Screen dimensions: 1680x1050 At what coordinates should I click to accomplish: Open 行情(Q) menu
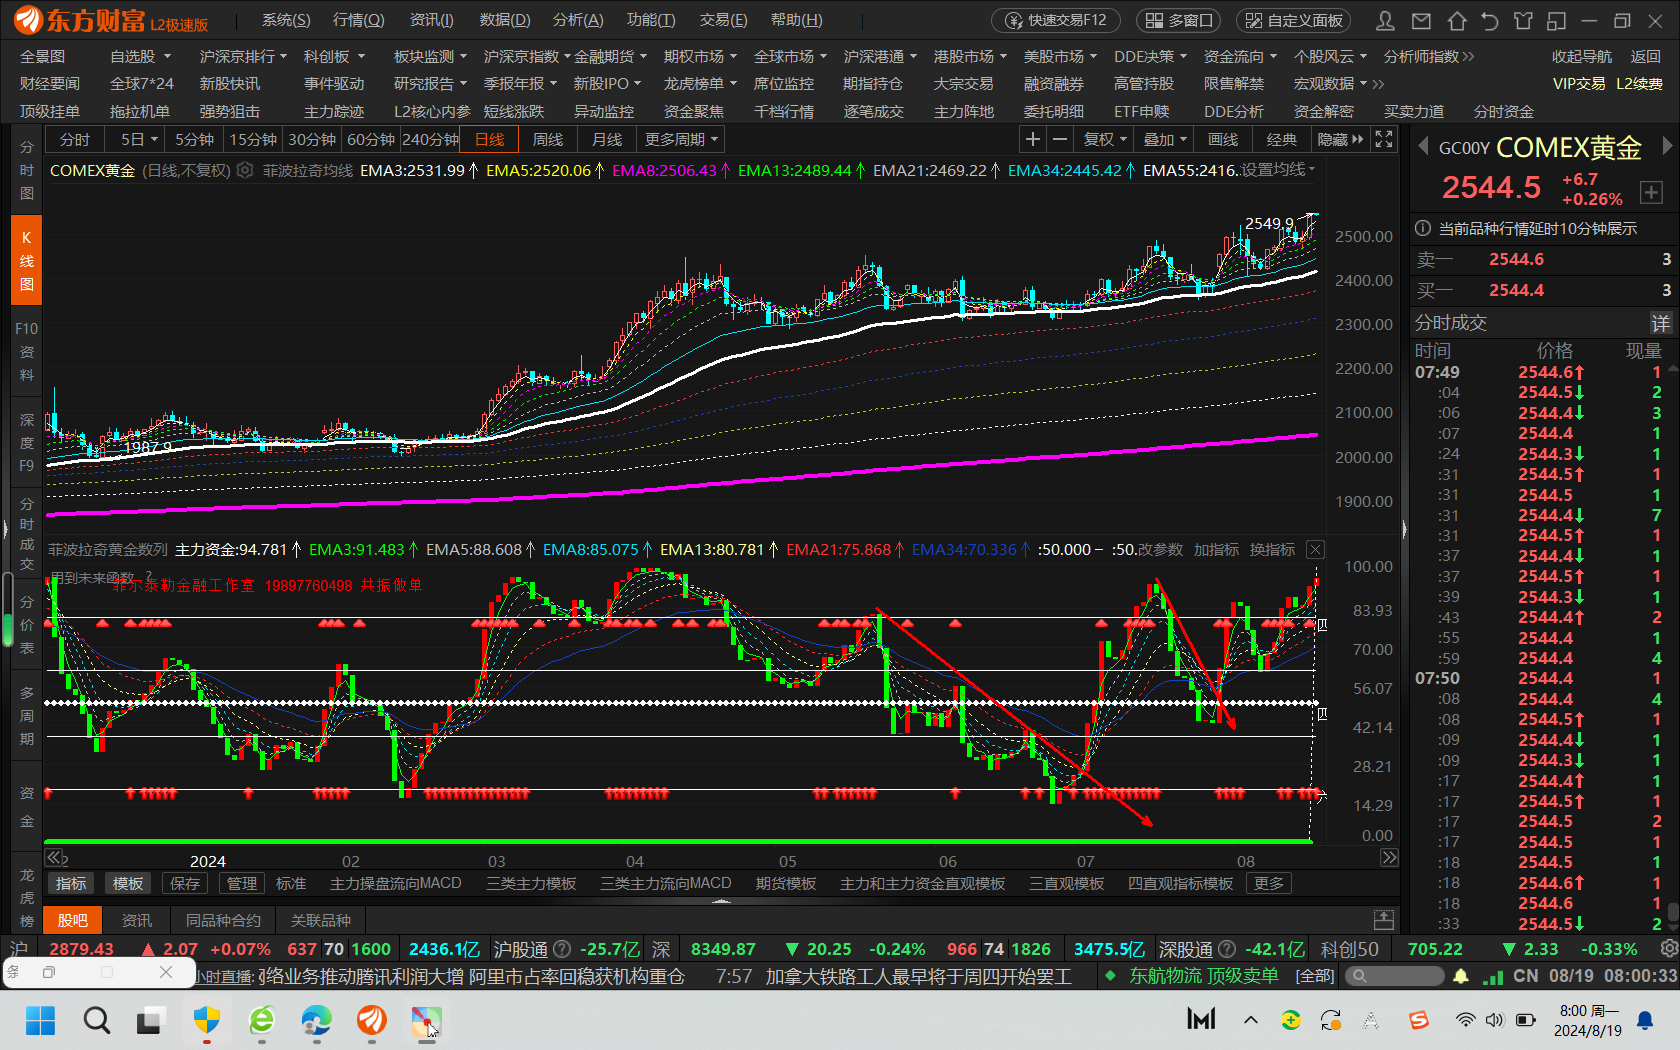coord(358,20)
